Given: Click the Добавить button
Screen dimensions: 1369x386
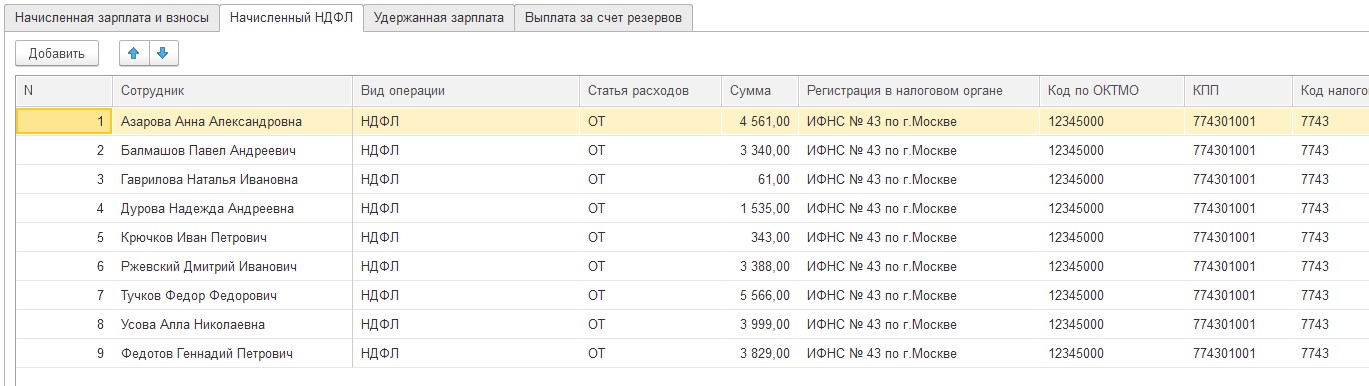Looking at the screenshot, I should tap(57, 53).
